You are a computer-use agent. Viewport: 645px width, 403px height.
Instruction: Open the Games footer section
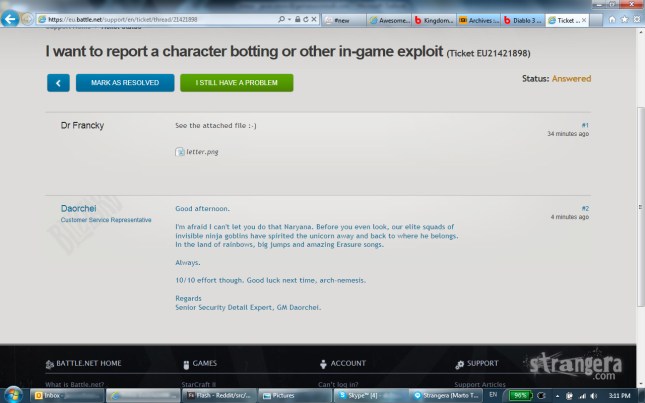[x=205, y=363]
